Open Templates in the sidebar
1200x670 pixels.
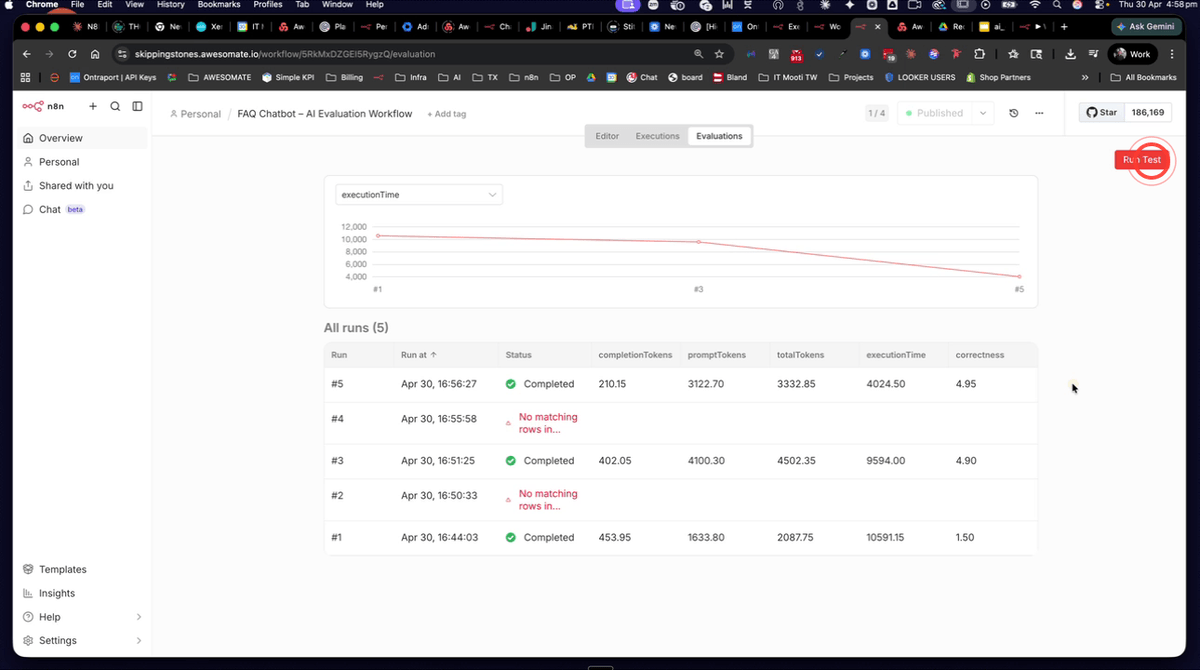click(84, 569)
